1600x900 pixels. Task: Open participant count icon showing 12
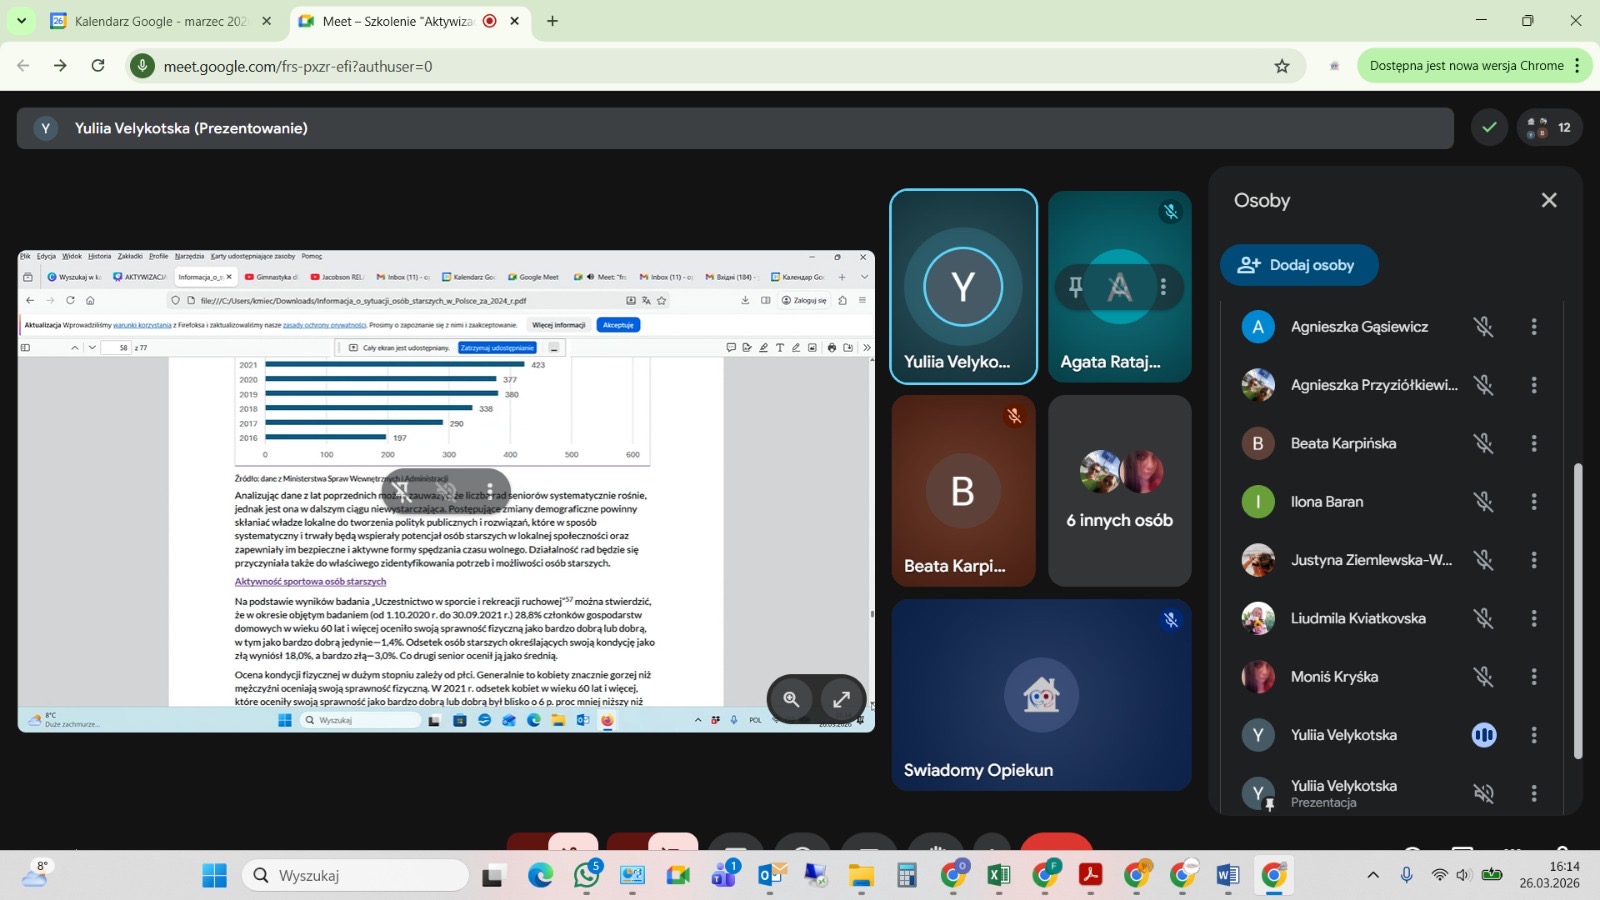tap(1549, 128)
